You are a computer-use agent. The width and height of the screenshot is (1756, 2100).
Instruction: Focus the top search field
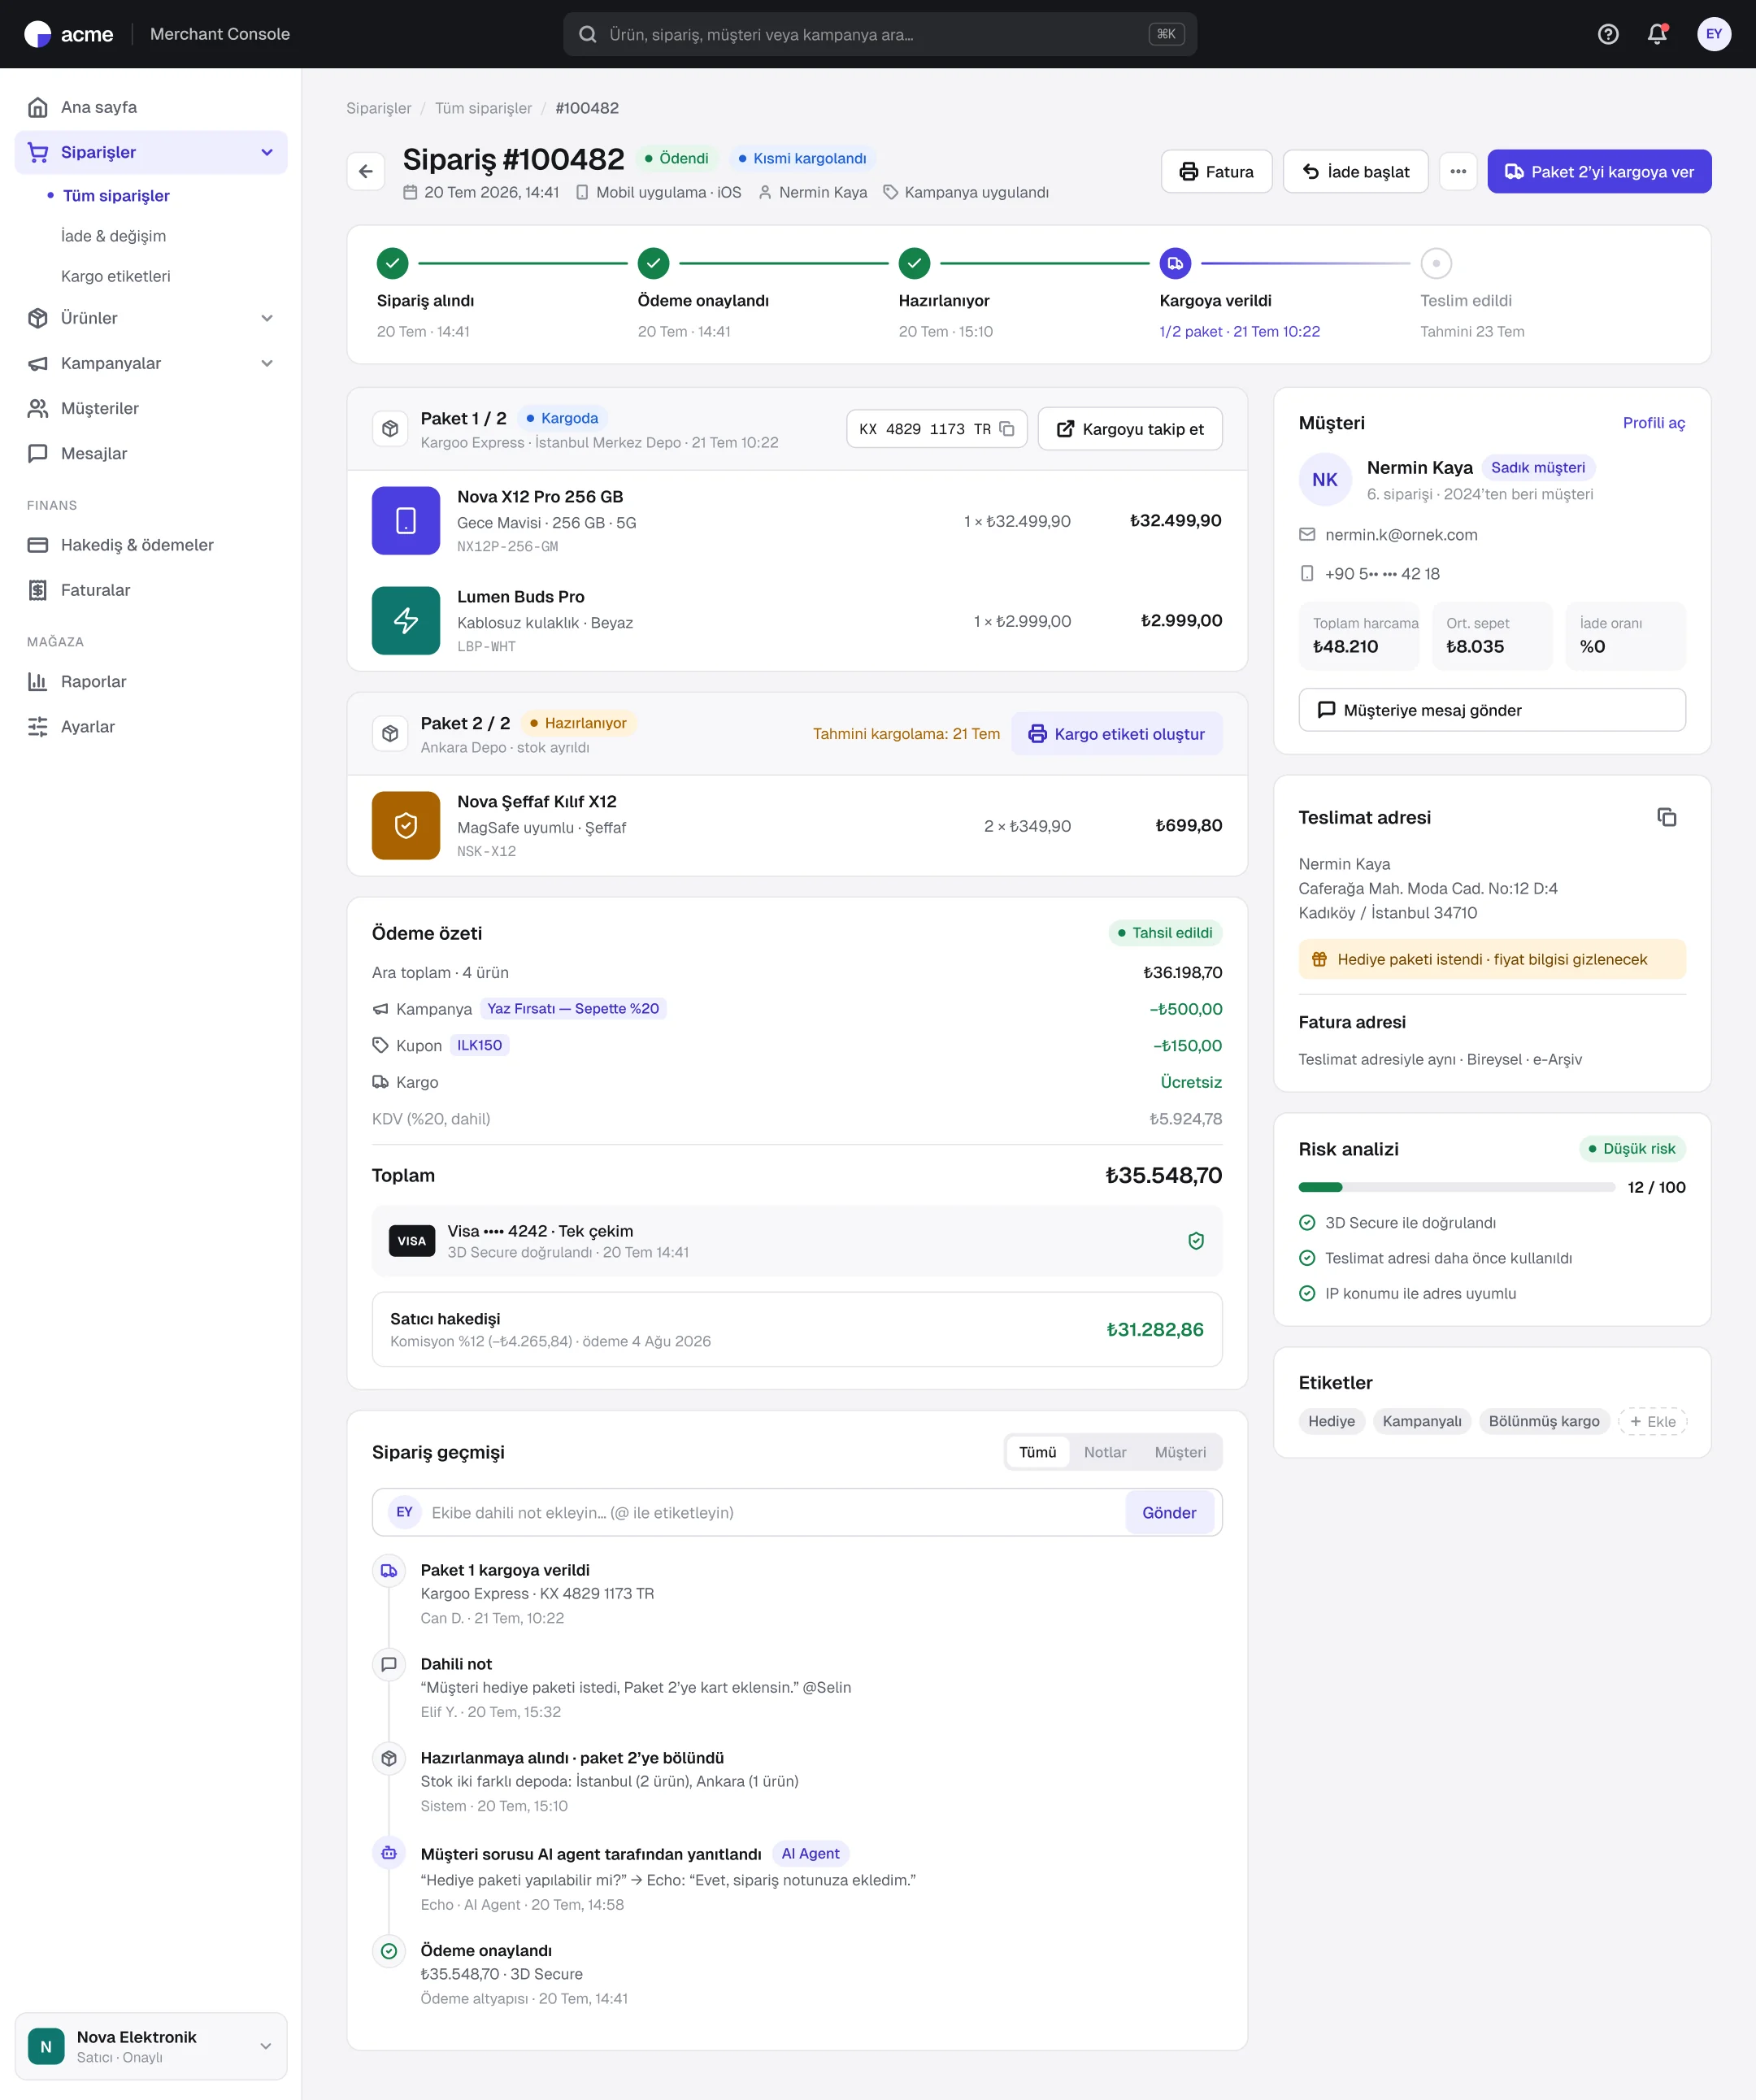click(880, 34)
